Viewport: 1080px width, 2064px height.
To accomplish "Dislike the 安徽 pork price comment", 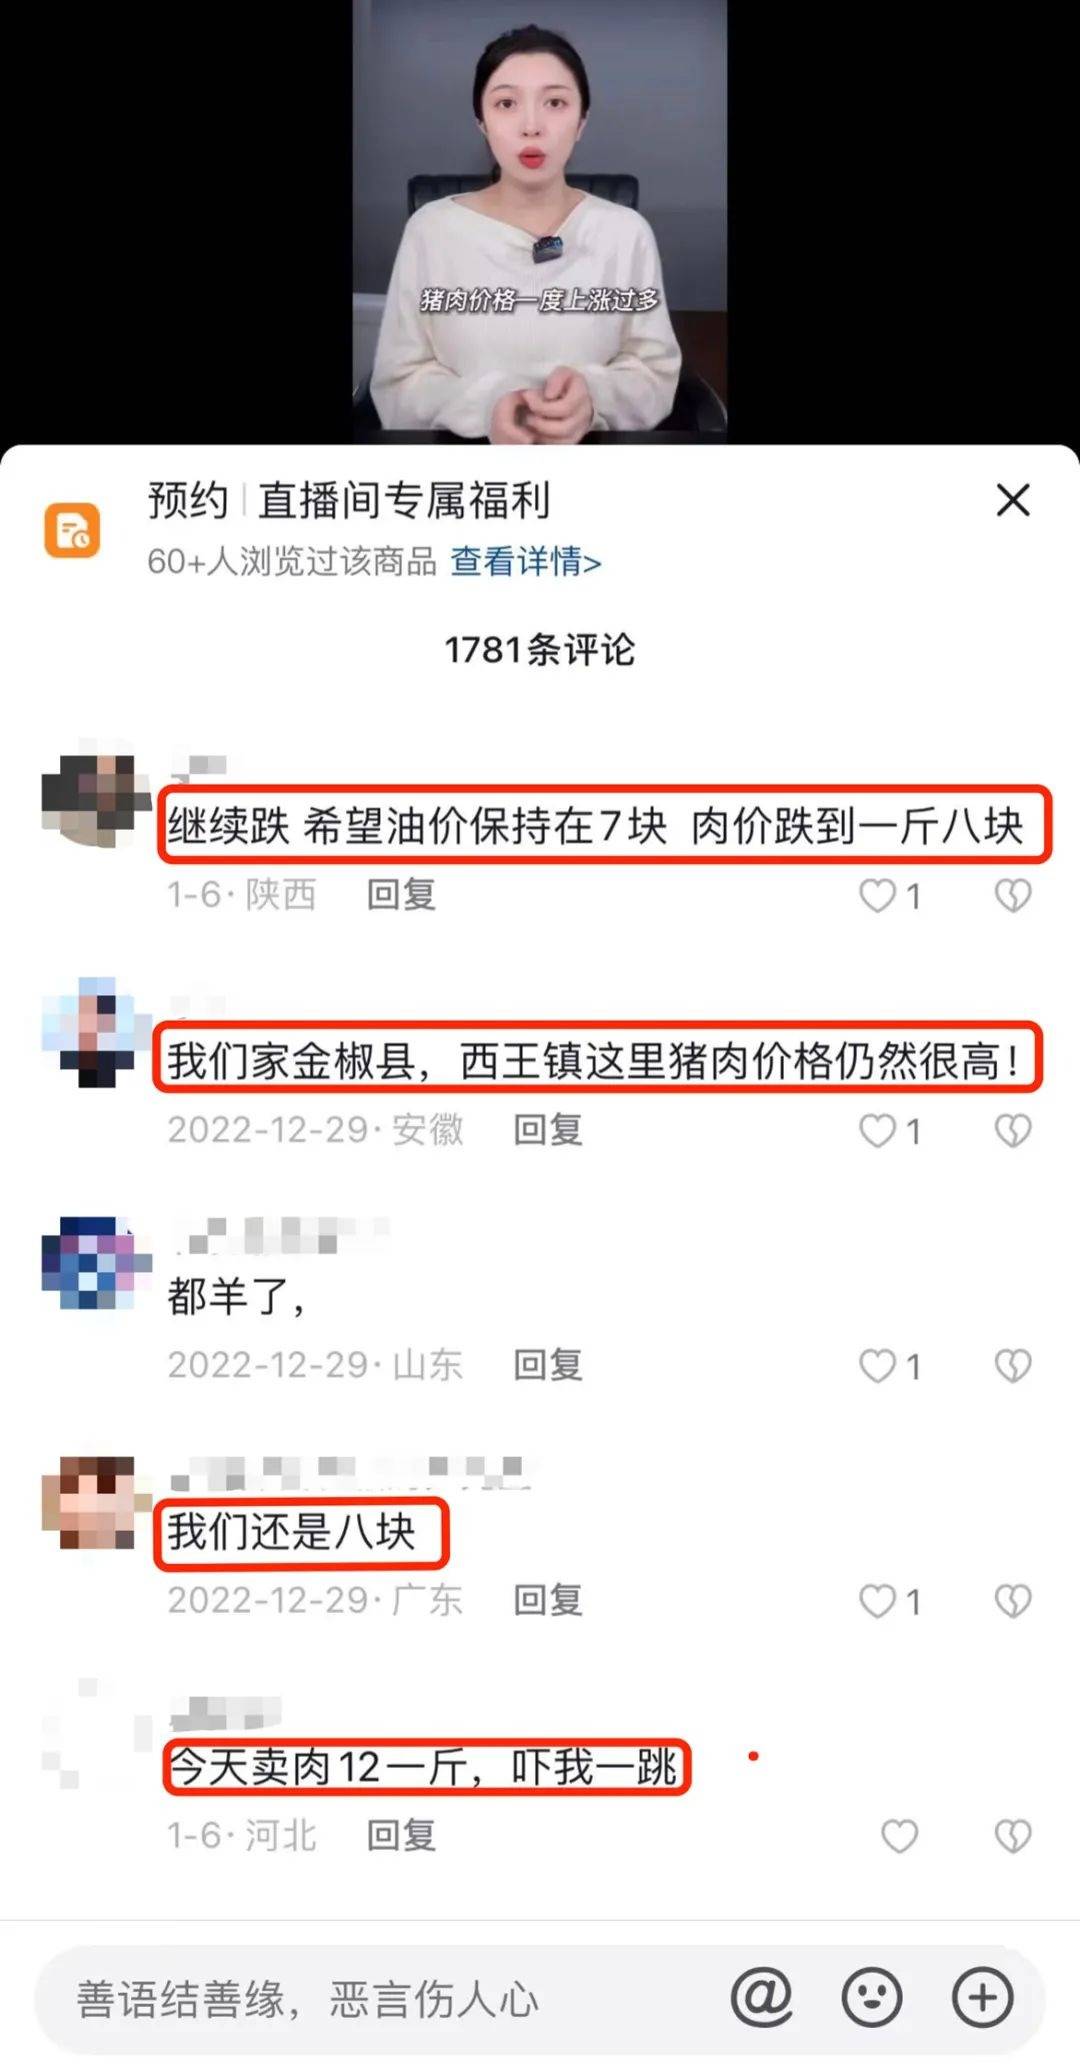I will click(x=1012, y=1131).
